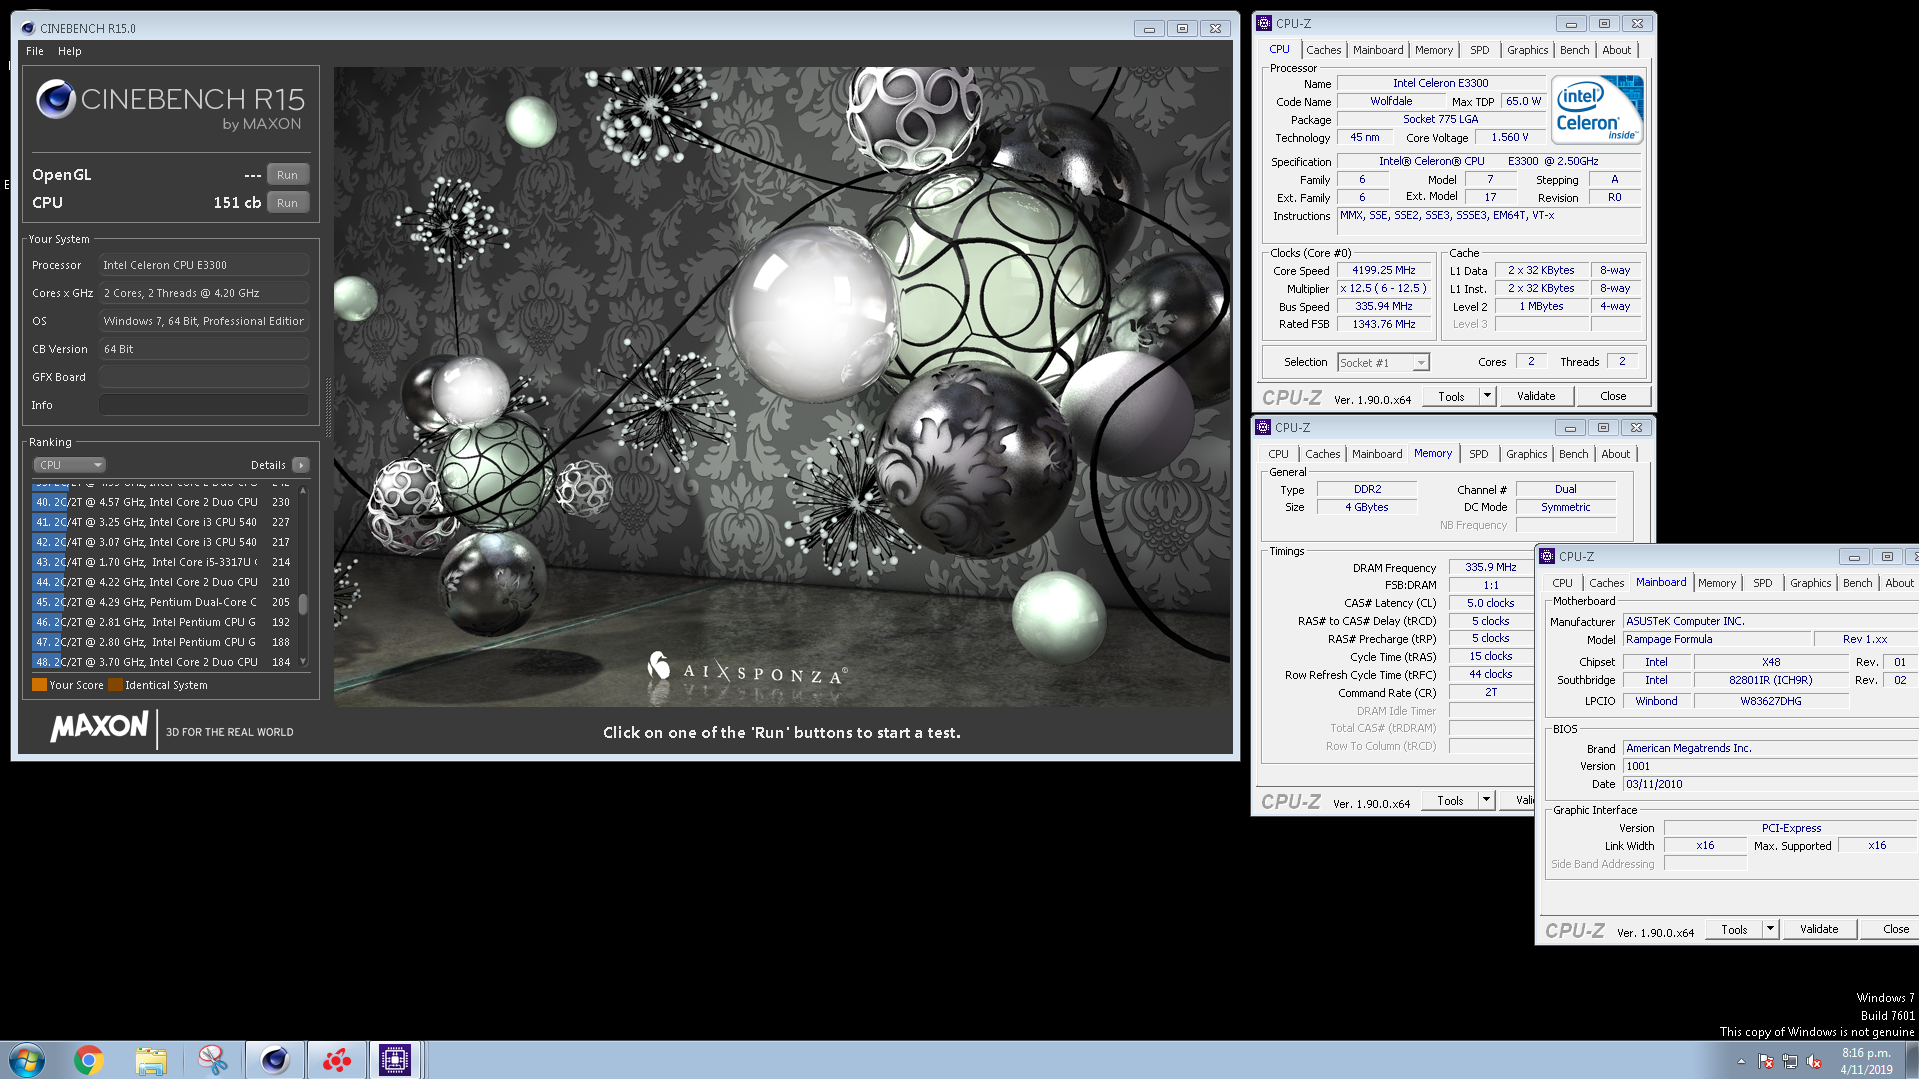Click the Intel Celeron inside logo
This screenshot has height=1079, width=1919.
click(1597, 110)
